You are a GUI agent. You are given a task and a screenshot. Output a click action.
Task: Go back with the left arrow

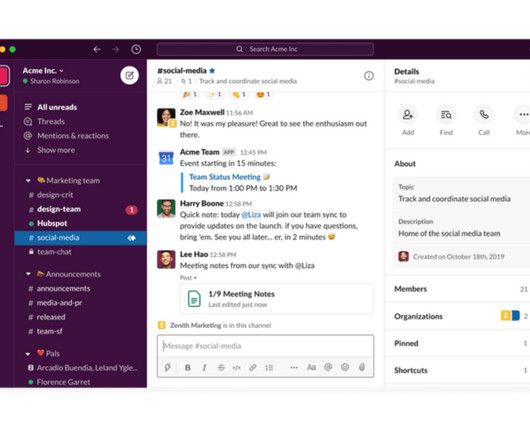pos(97,49)
